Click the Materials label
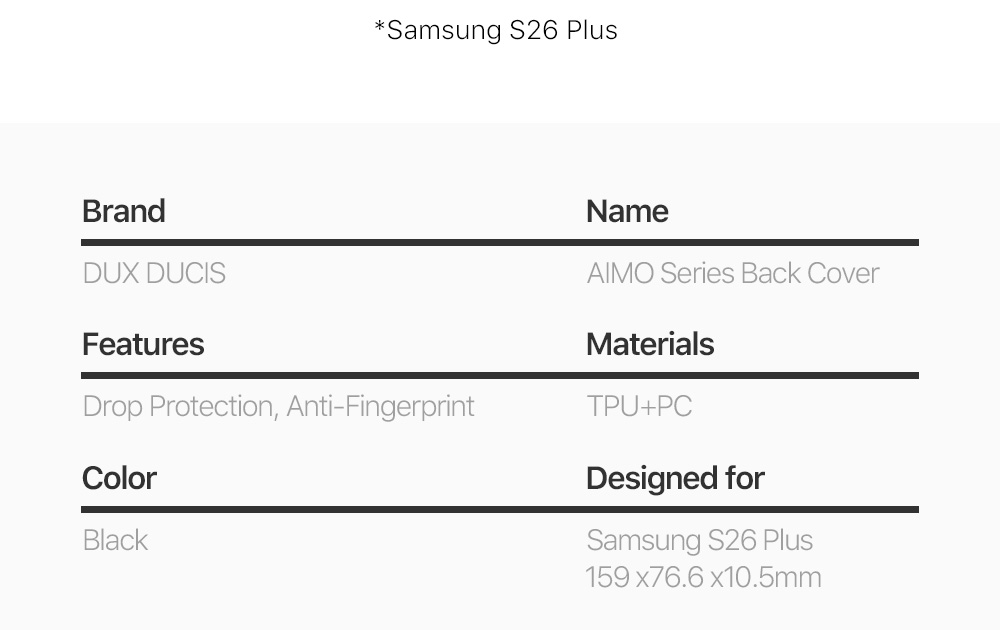The width and height of the screenshot is (1000, 630). (650, 344)
